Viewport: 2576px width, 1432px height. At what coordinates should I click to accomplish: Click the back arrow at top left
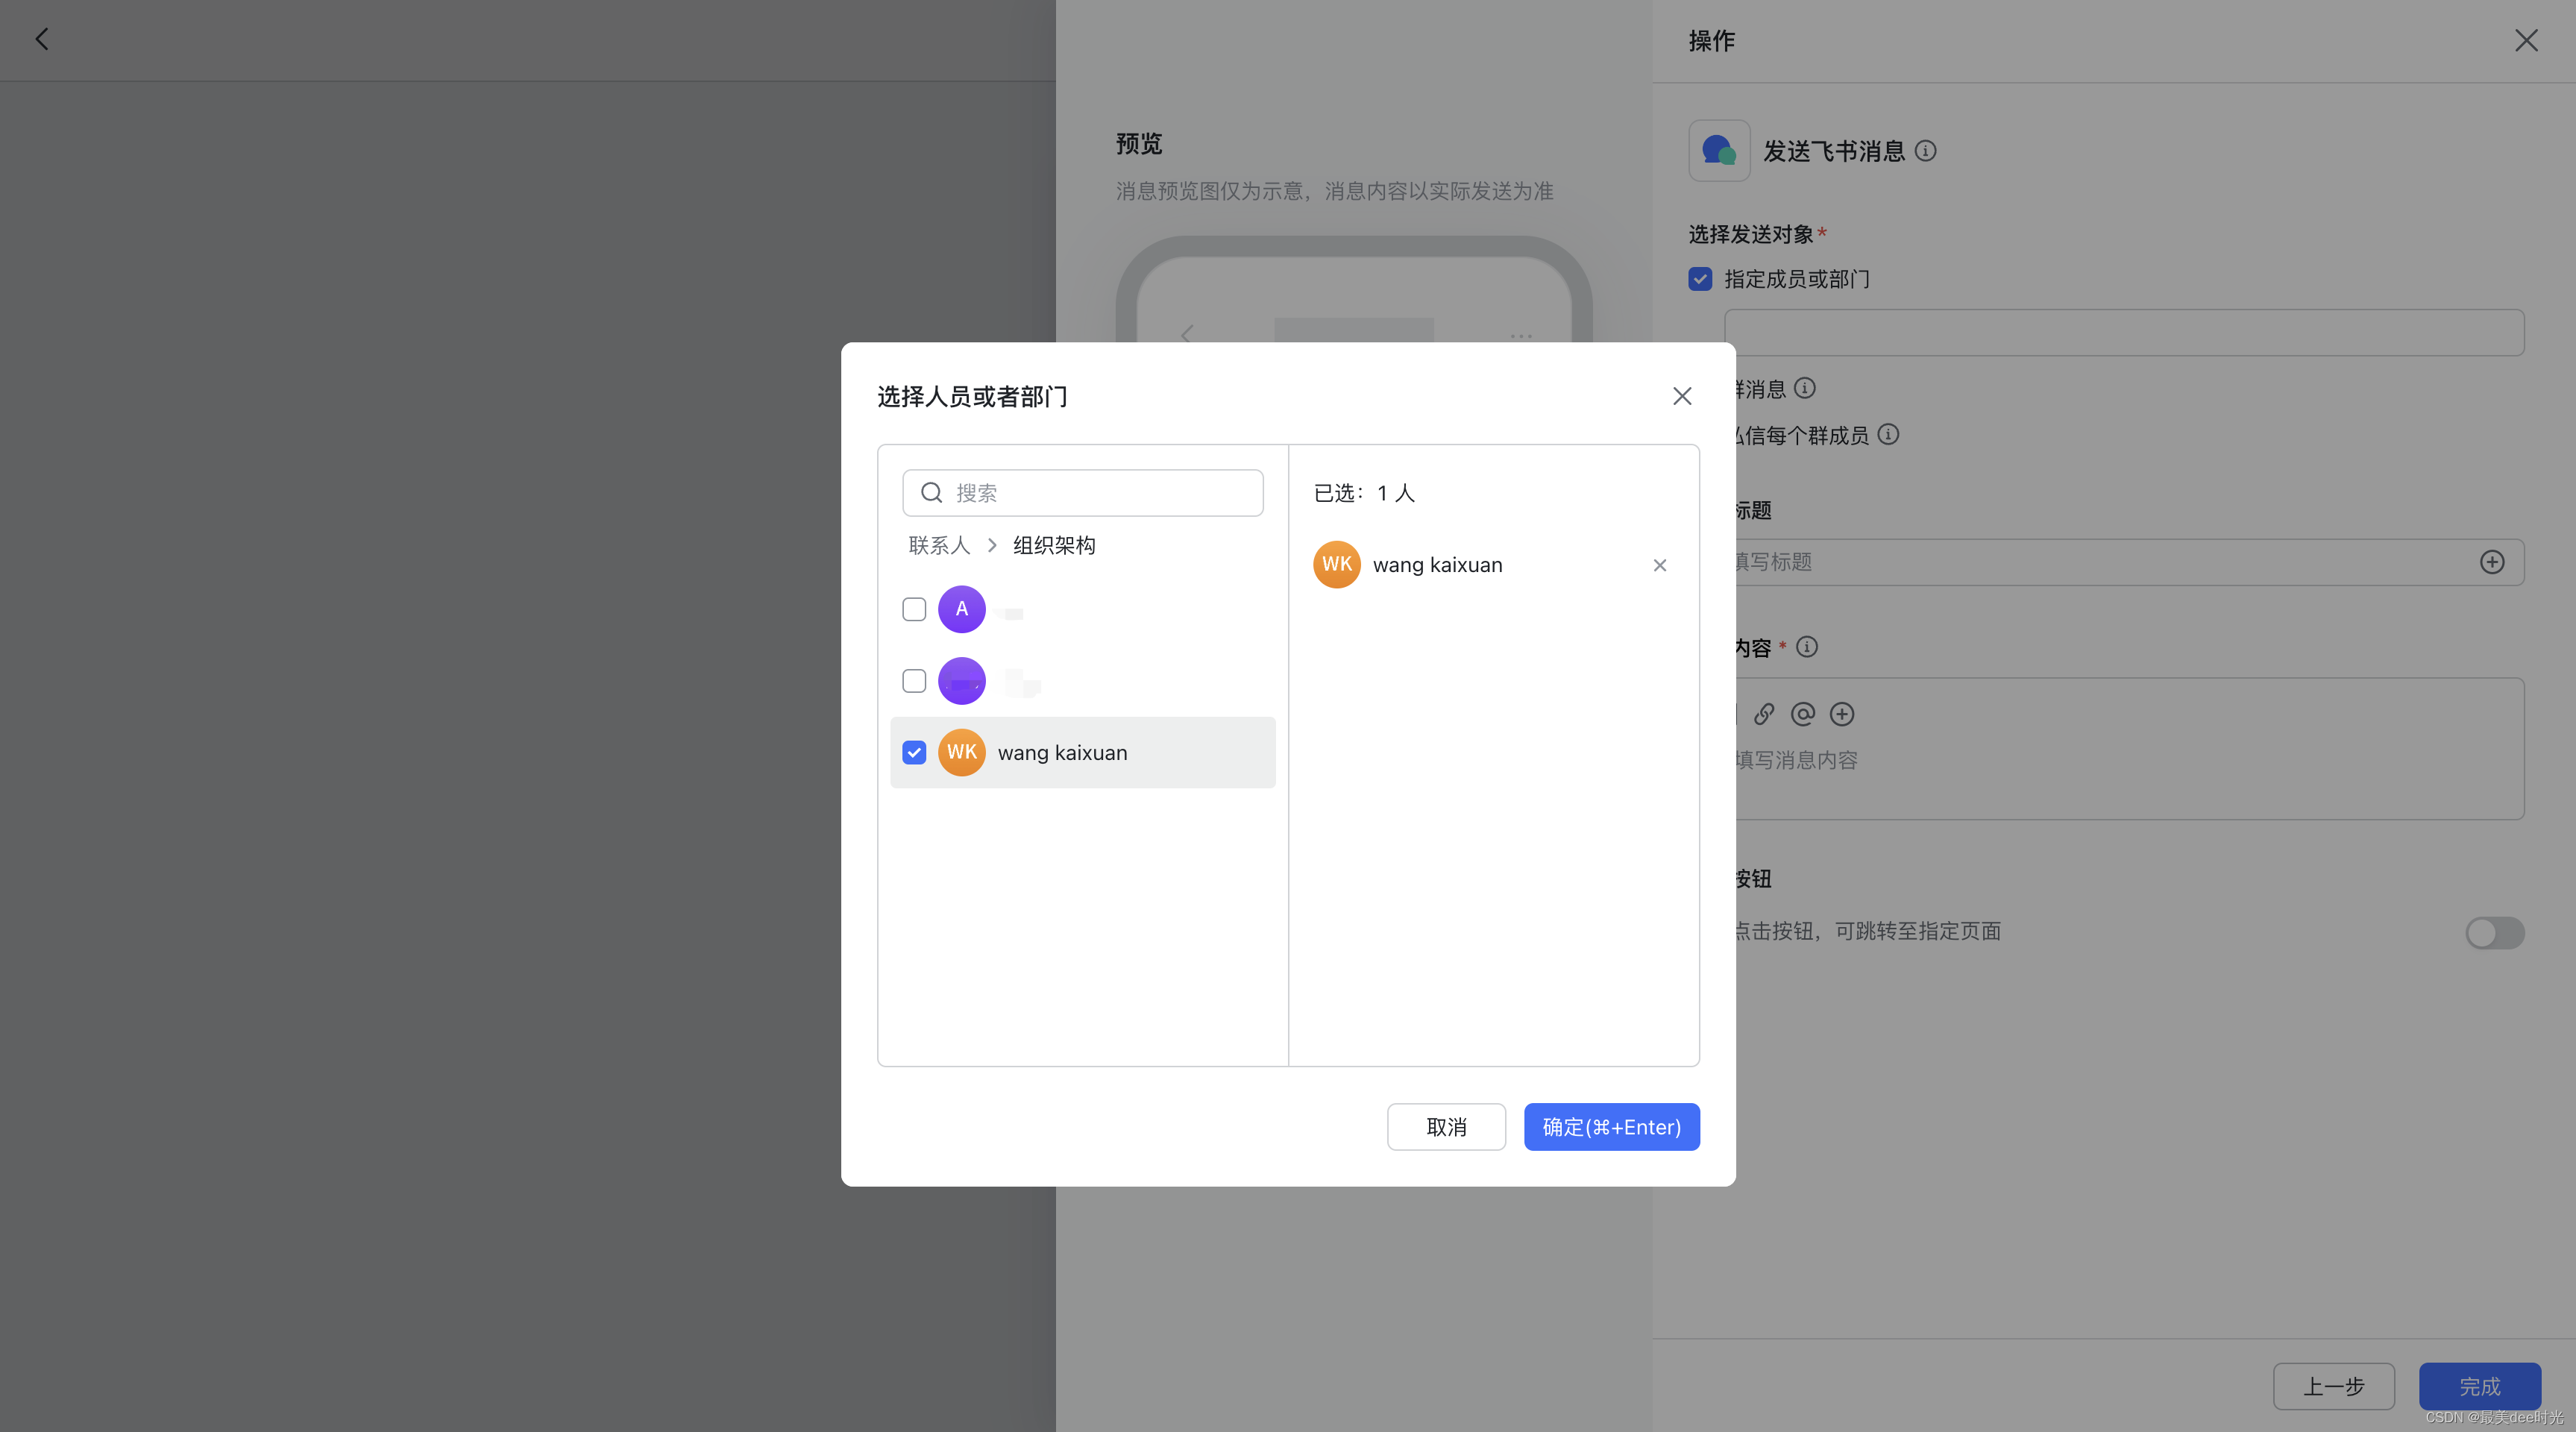tap(42, 38)
